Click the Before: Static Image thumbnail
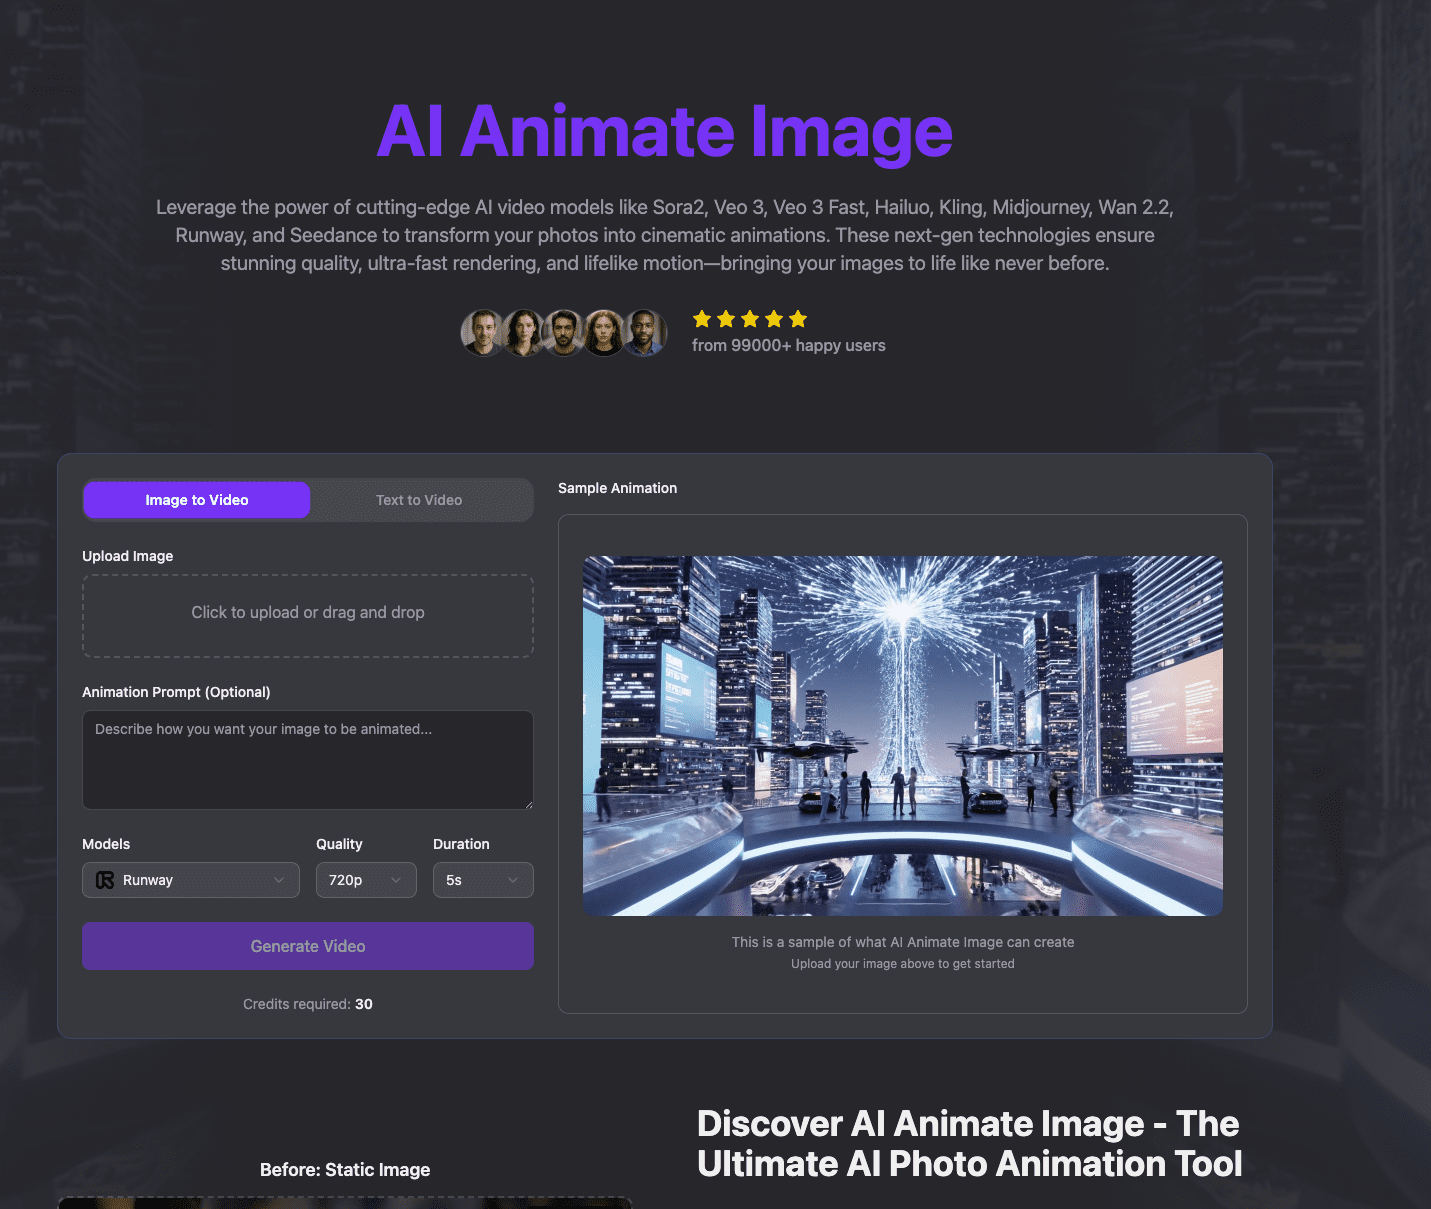This screenshot has width=1431, height=1209. (345, 1204)
